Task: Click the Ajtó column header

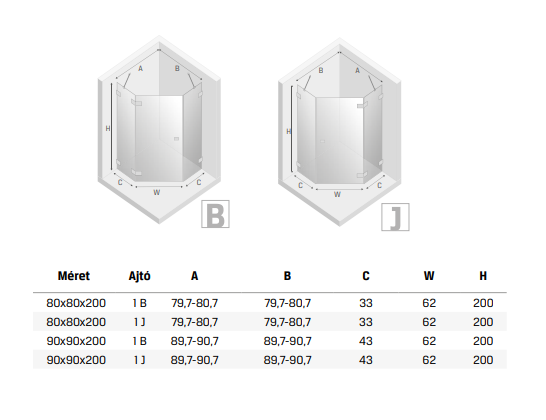Action: (x=140, y=276)
